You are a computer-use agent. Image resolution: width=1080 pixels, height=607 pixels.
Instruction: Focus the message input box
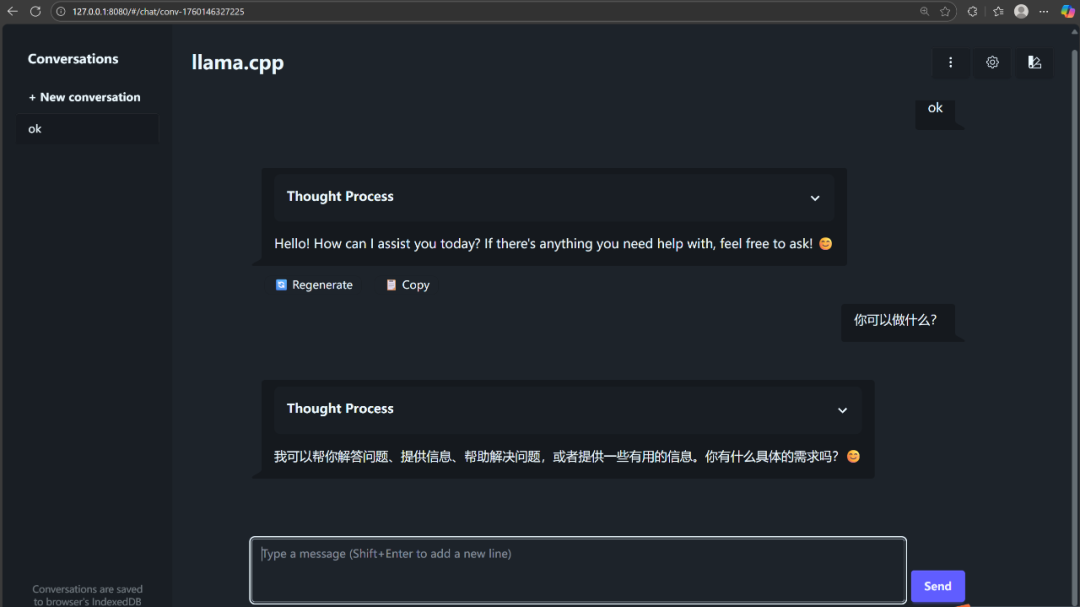(578, 570)
